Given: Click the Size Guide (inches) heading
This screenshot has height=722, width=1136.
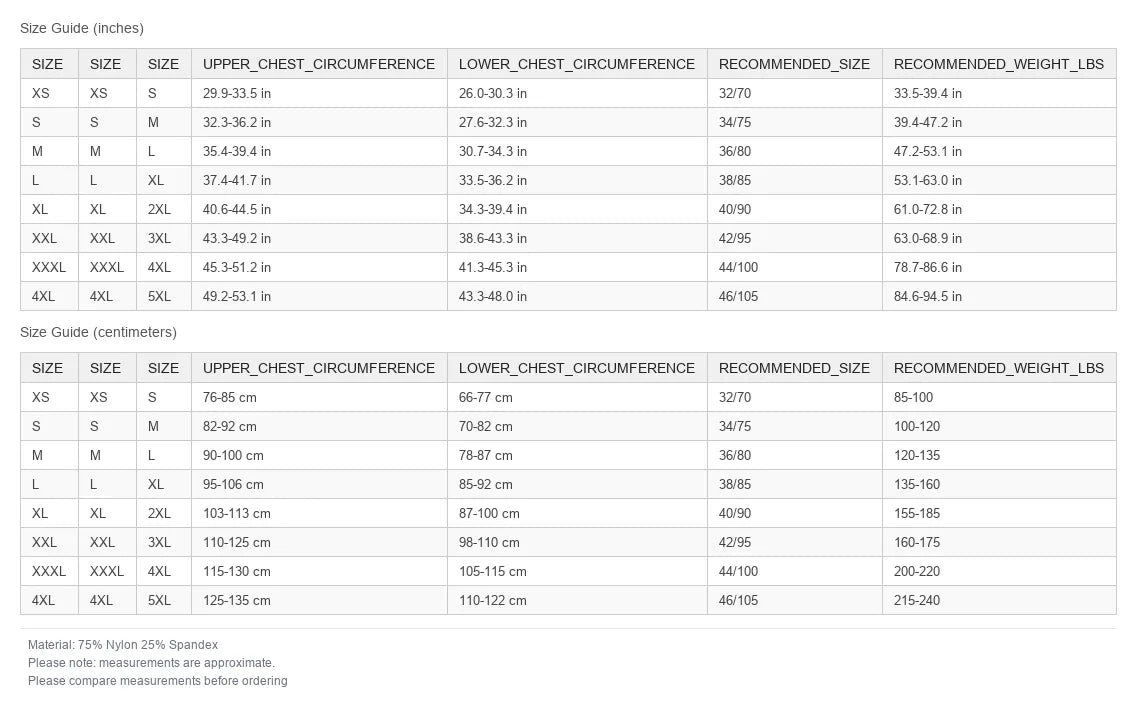Looking at the screenshot, I should pyautogui.click(x=82, y=28).
